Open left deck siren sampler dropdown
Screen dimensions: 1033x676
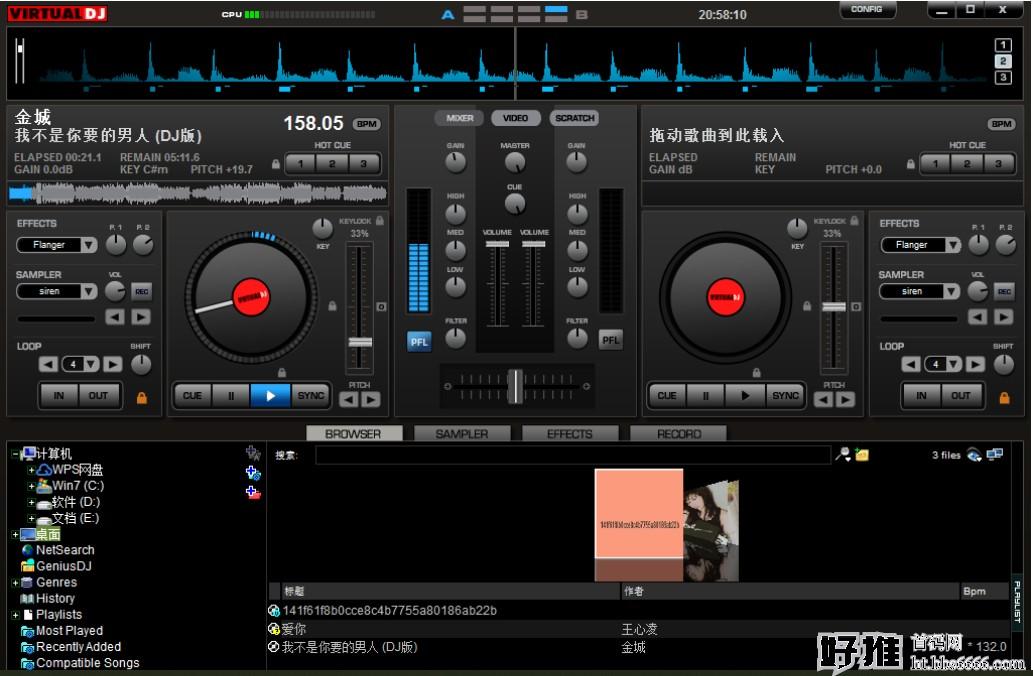click(x=90, y=291)
